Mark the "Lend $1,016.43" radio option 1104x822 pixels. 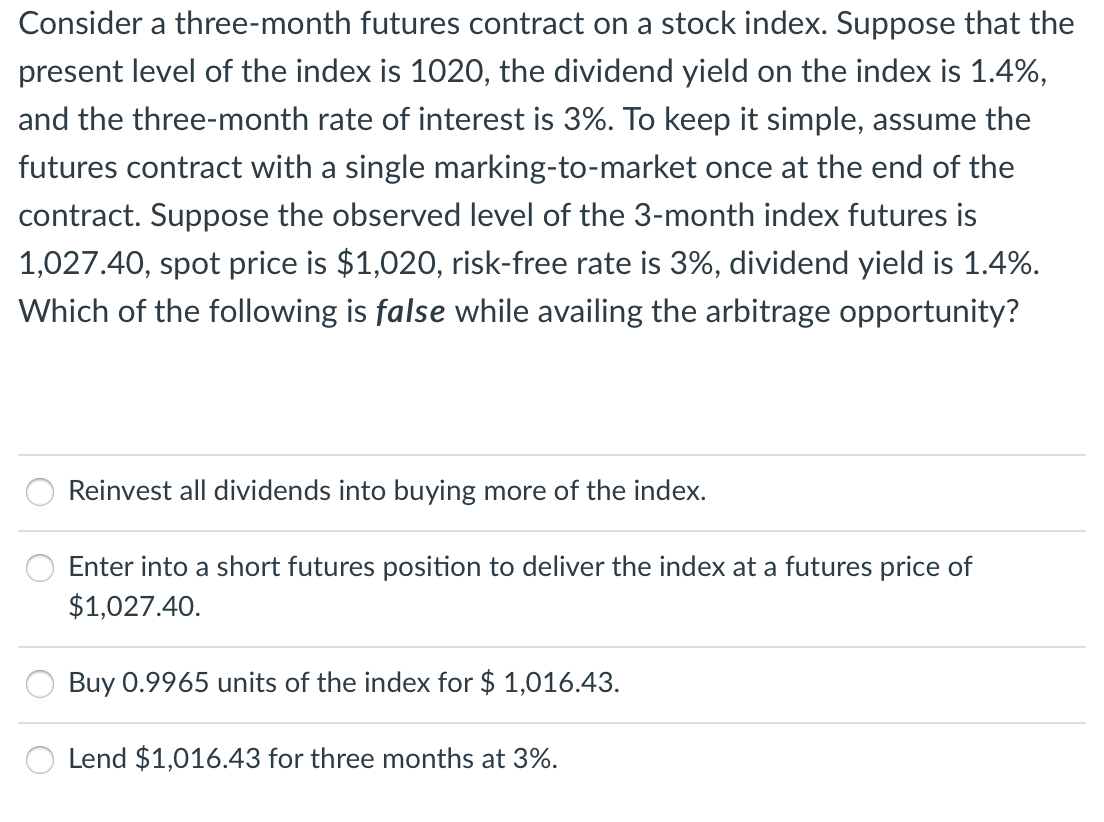tap(39, 760)
